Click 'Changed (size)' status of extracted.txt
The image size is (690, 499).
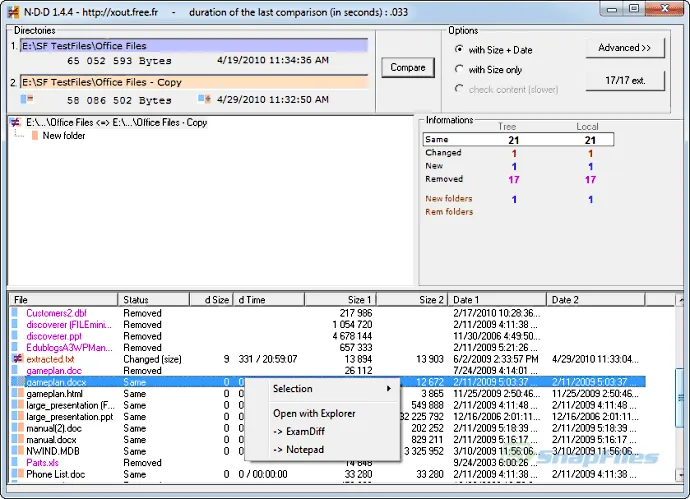pyautogui.click(x=152, y=359)
